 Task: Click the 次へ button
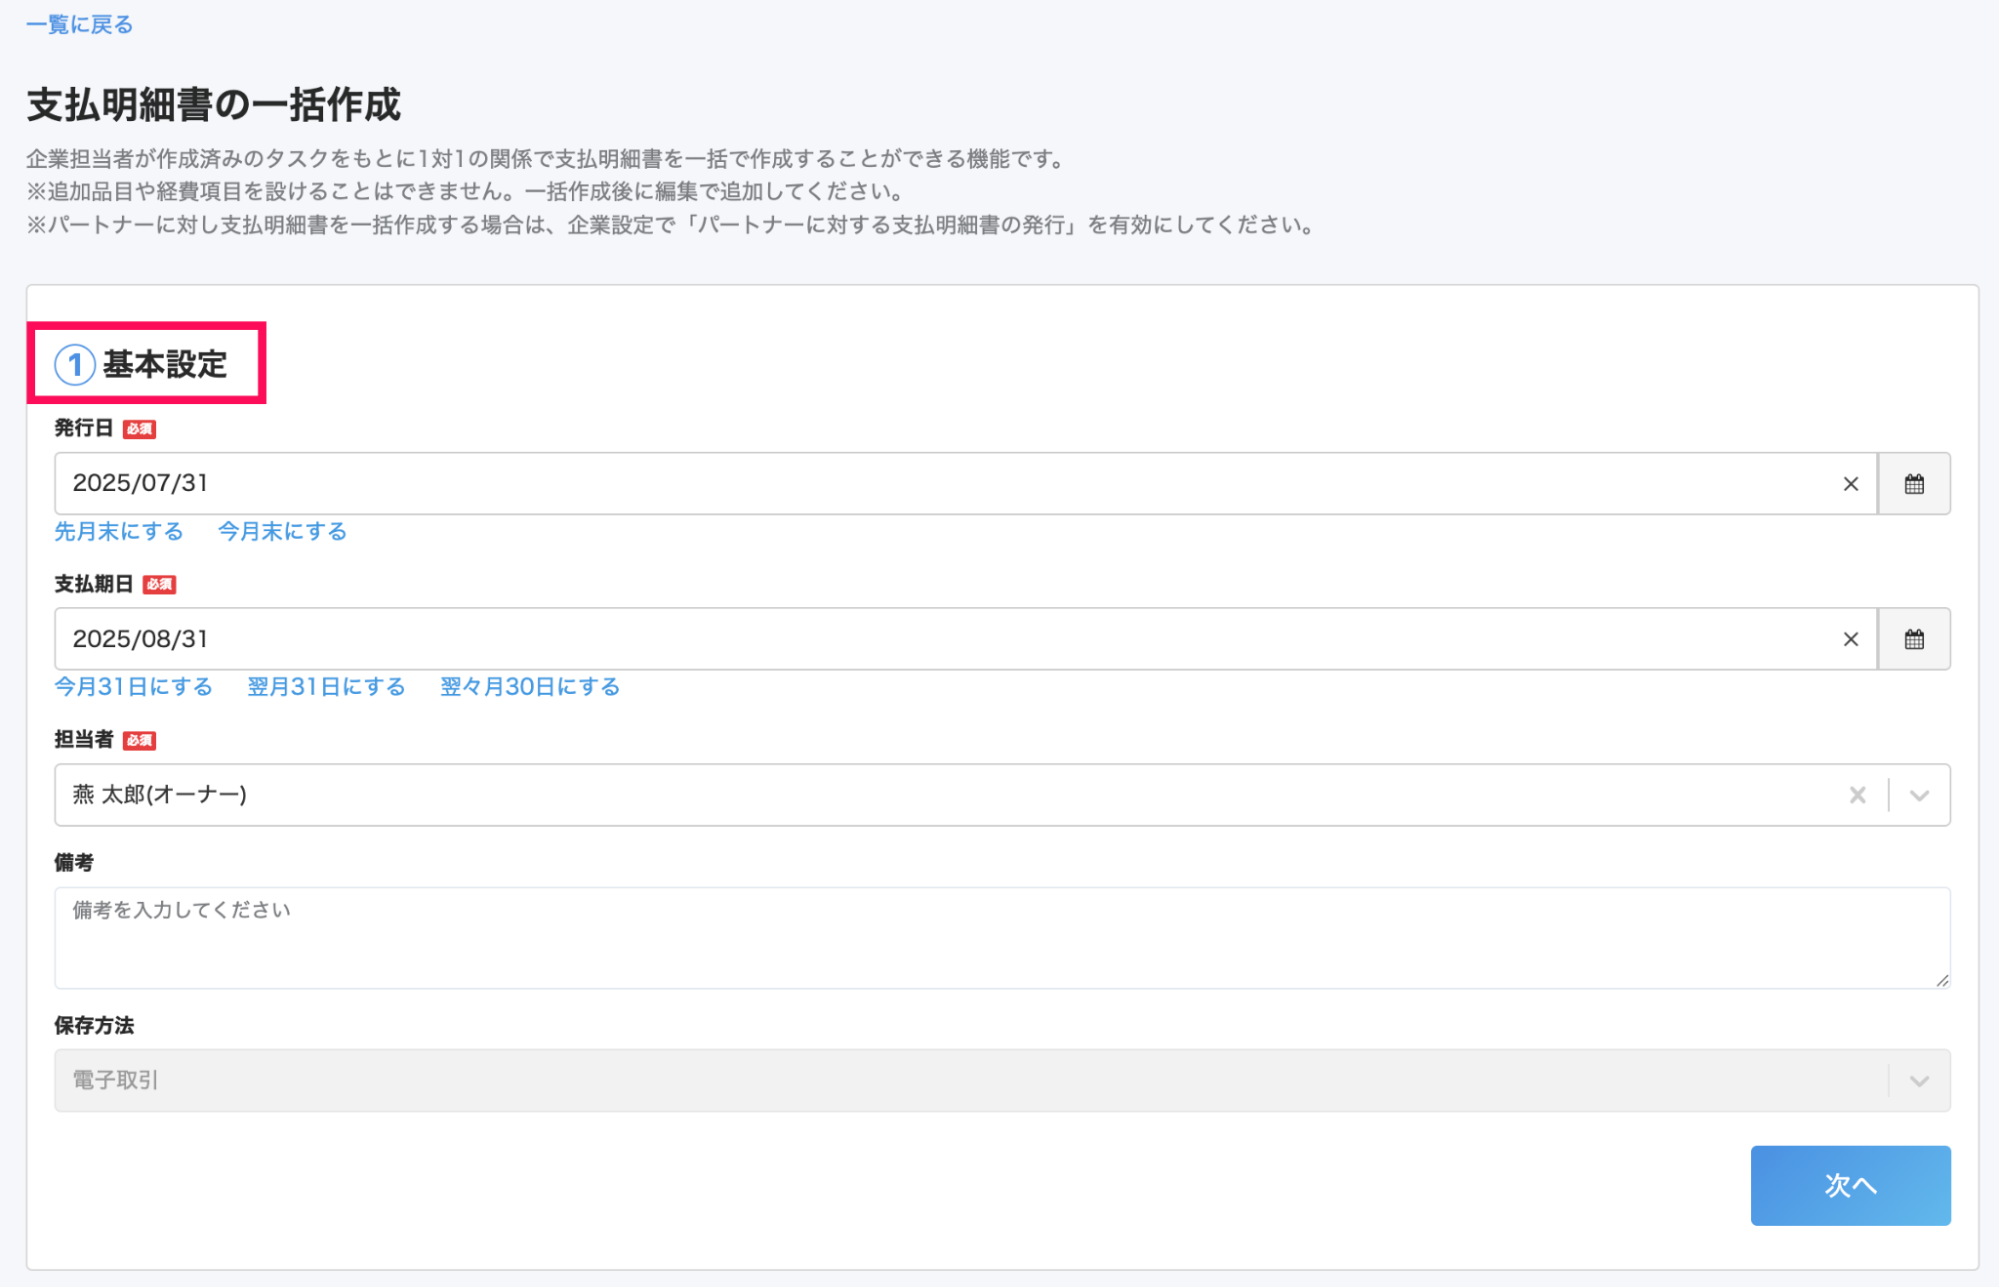point(1850,1185)
